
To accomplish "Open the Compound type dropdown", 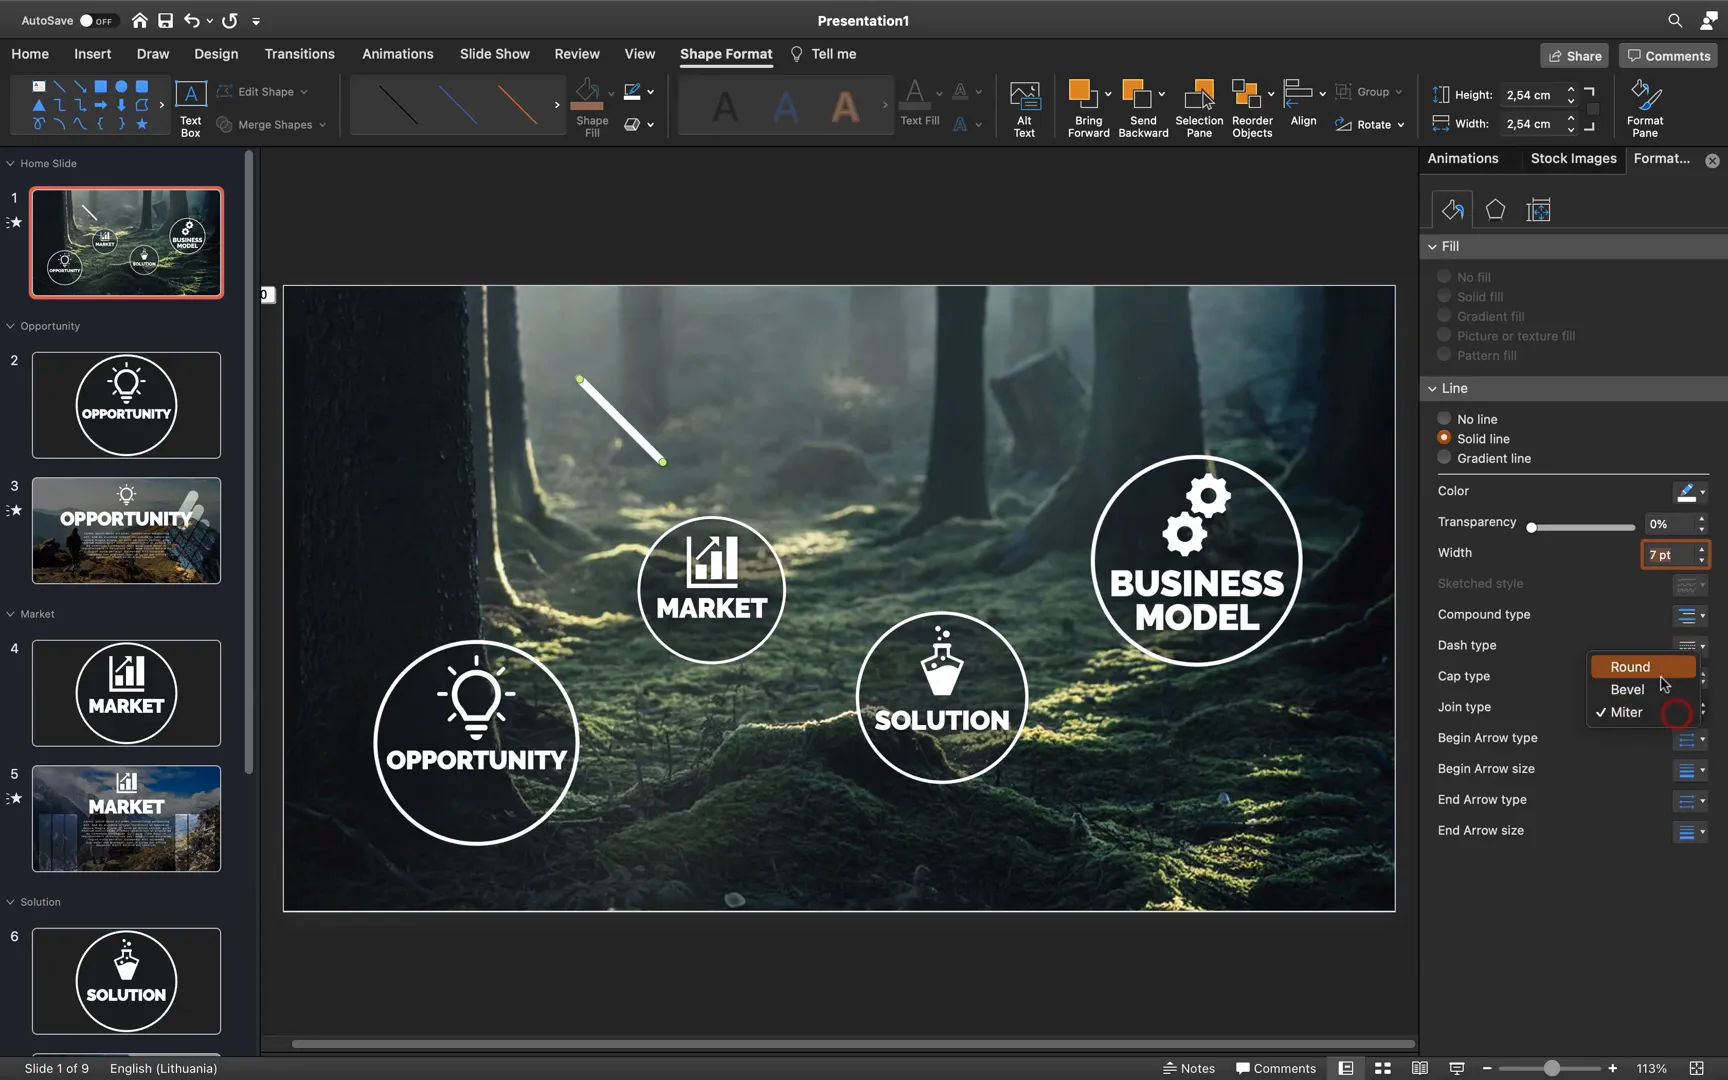I will pyautogui.click(x=1690, y=615).
